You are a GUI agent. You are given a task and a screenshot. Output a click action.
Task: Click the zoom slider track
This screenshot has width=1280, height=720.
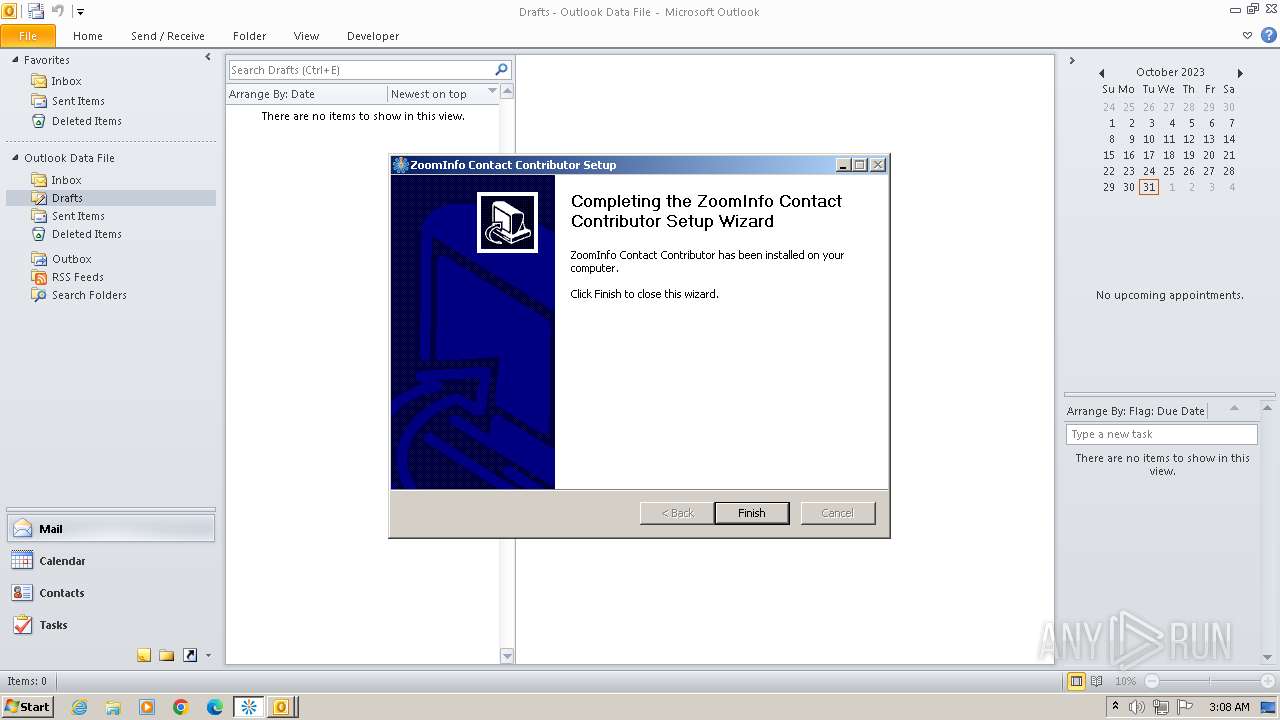click(x=1210, y=681)
